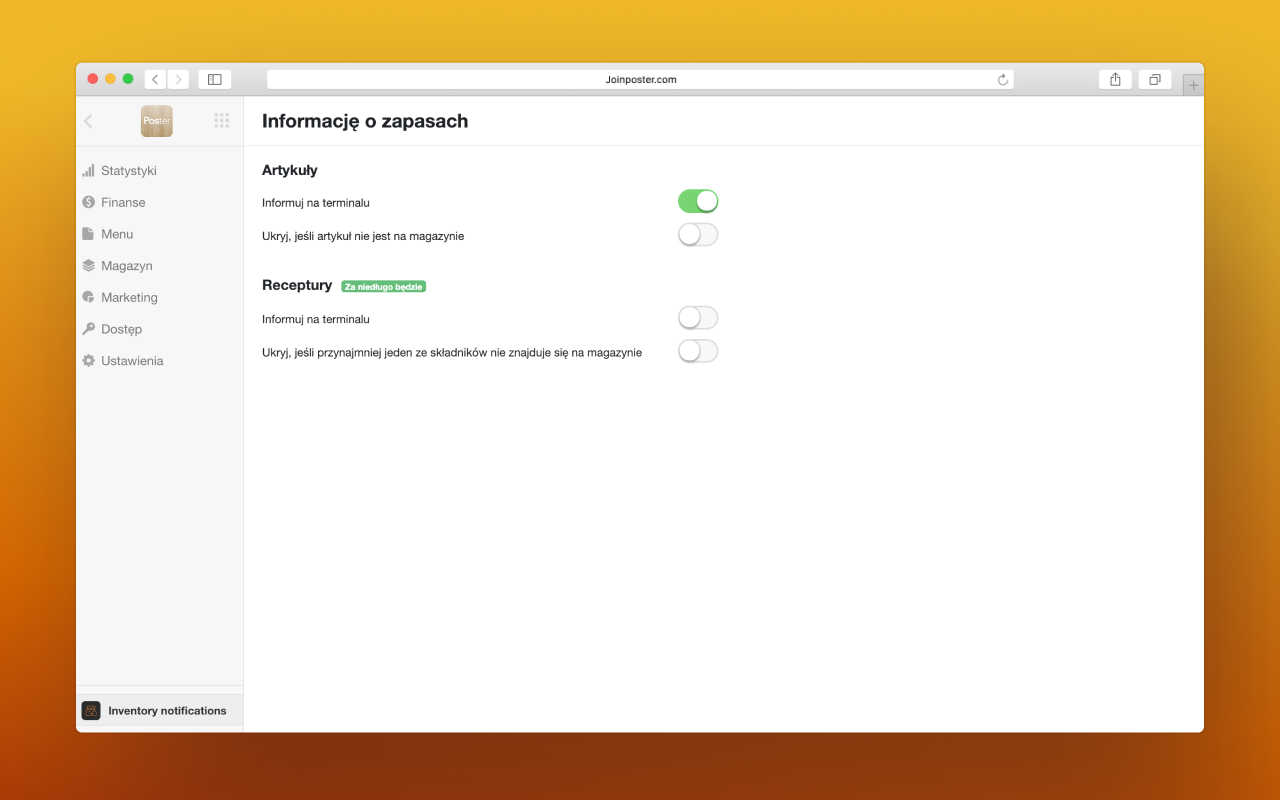Screen dimensions: 1280x800
Task: Click the Joinposter.com address bar
Action: 640,79
